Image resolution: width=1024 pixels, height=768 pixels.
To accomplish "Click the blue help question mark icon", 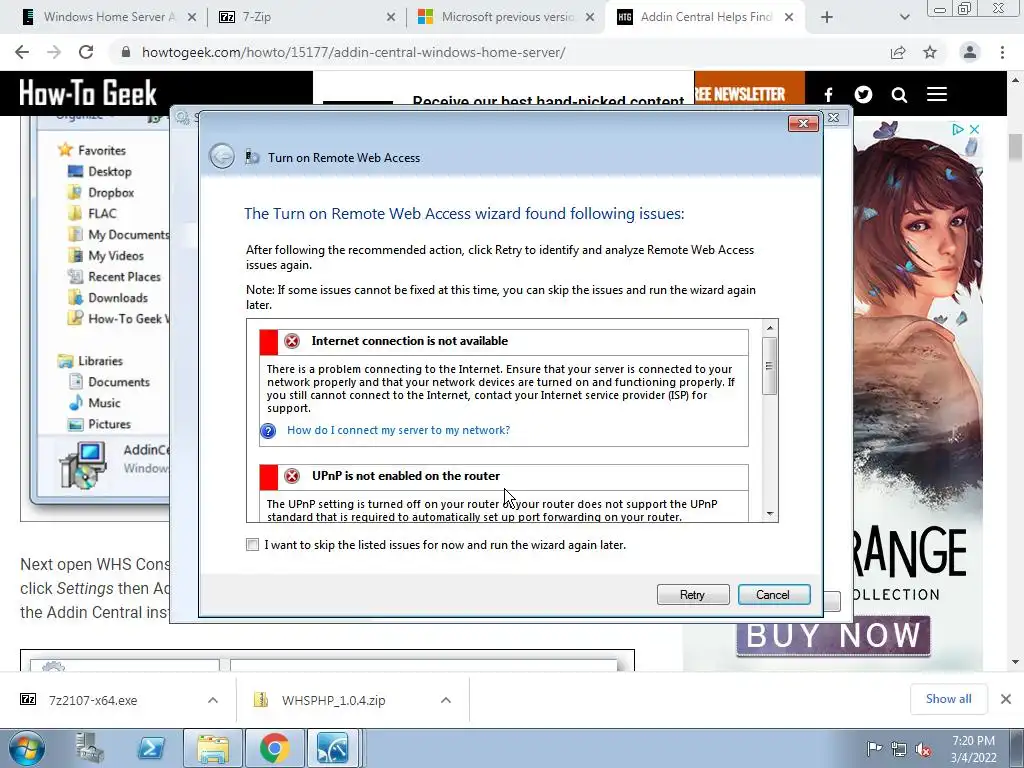I will tap(268, 430).
